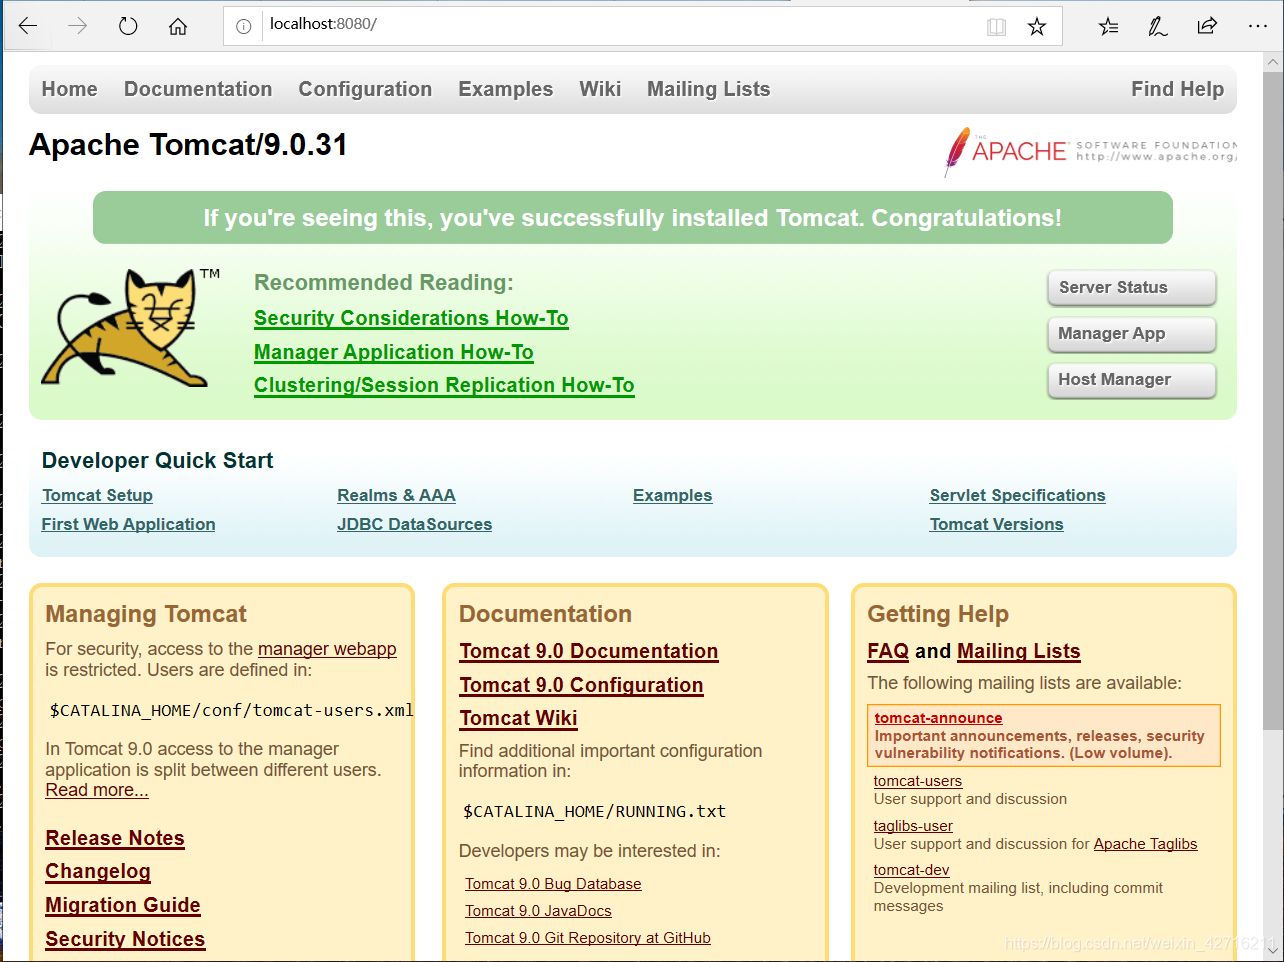Viewport: 1284px width, 962px height.
Task: Follow the Security Considerations How-To link
Action: [411, 318]
